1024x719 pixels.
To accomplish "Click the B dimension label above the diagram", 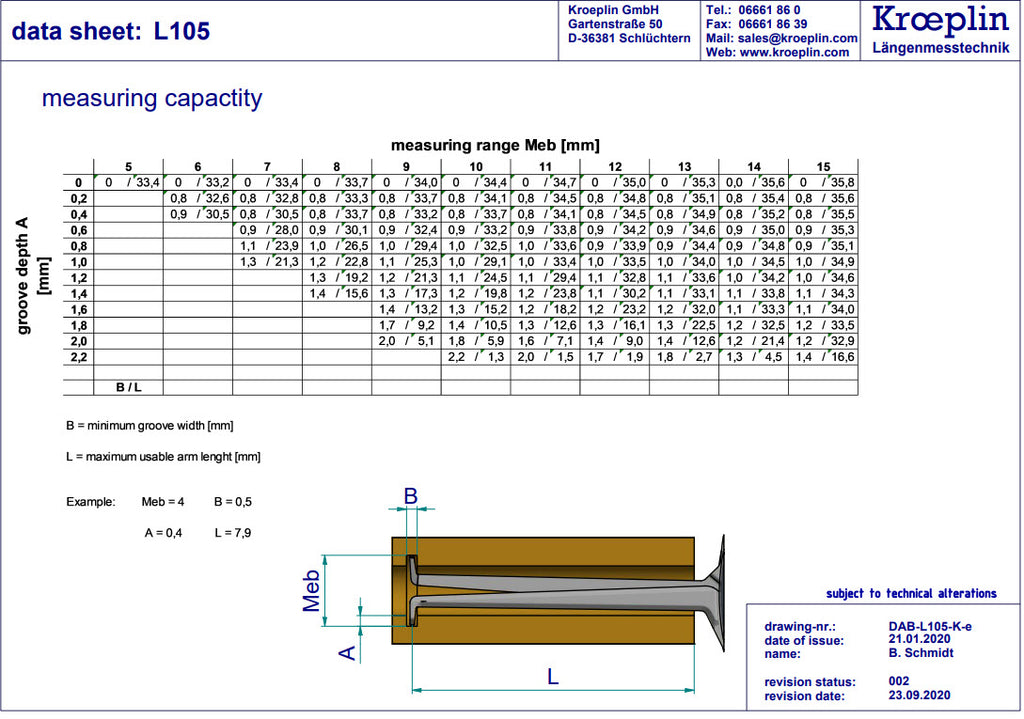I will [410, 495].
